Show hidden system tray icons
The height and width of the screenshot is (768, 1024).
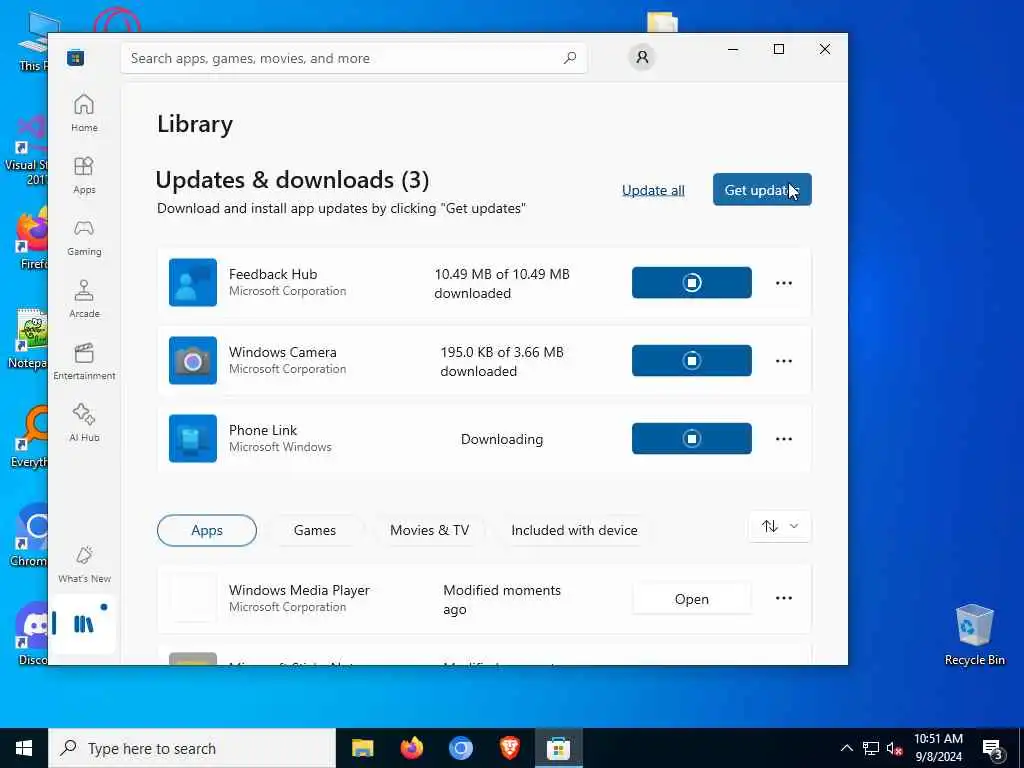click(846, 748)
